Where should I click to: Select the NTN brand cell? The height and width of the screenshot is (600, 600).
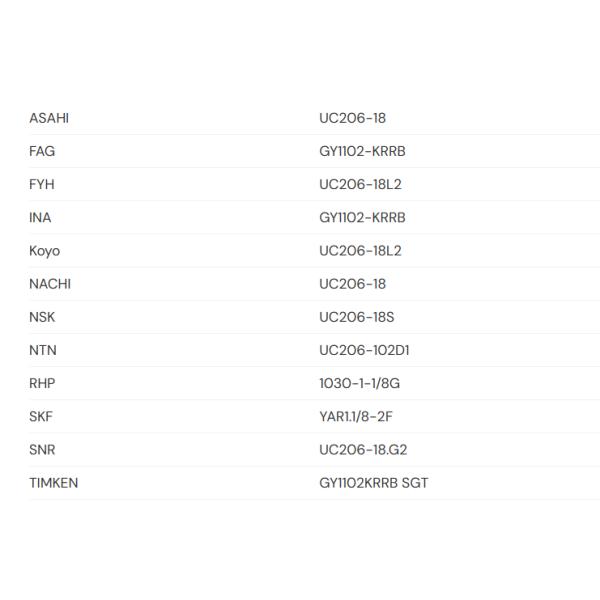point(42,350)
